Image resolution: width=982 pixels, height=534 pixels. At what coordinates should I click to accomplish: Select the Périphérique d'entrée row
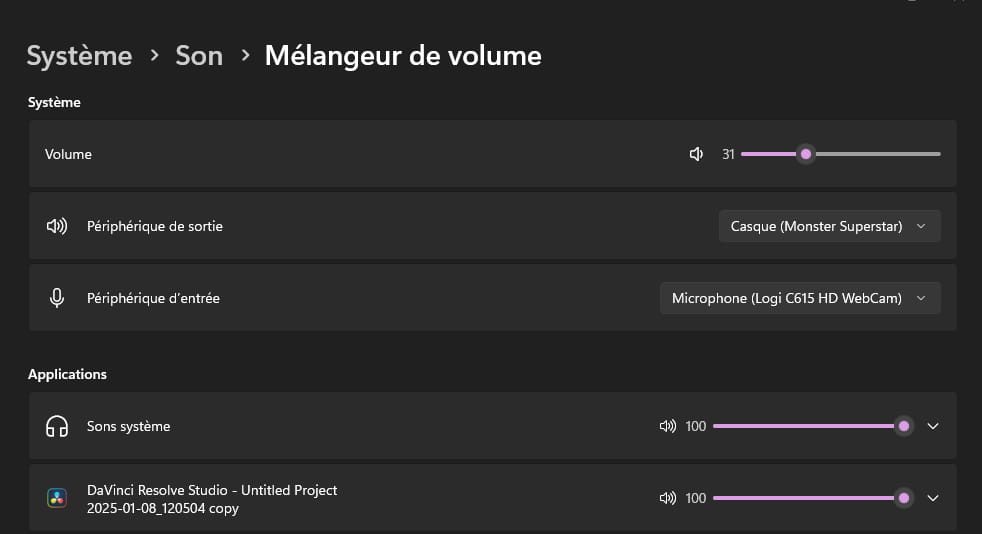pos(493,298)
